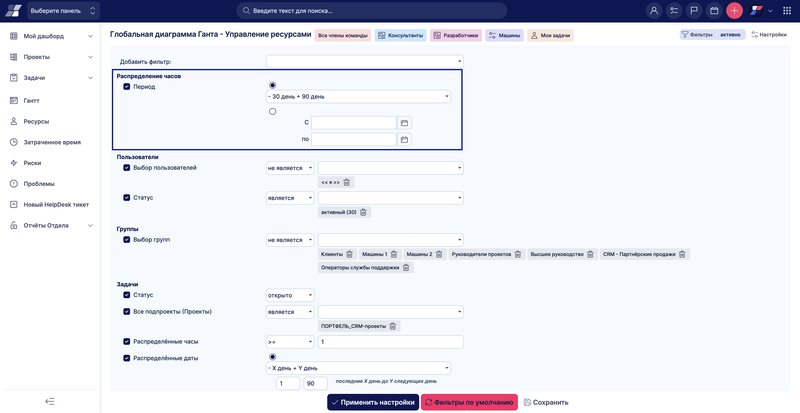Screen dimensions: 800x413
Task: Click the red plus create button
Action: coord(734,11)
